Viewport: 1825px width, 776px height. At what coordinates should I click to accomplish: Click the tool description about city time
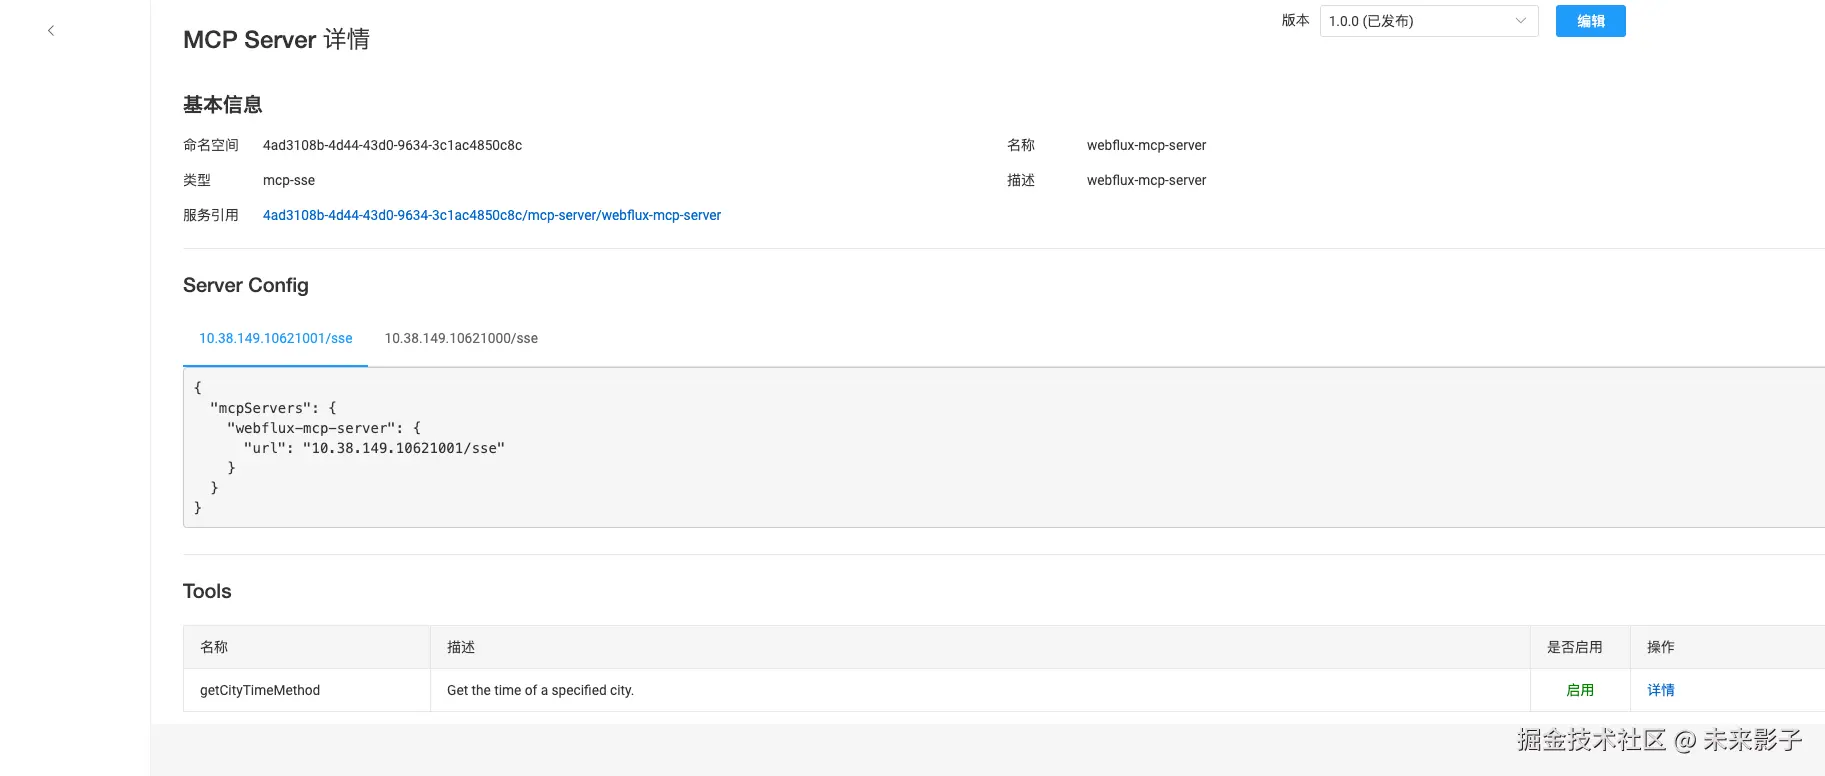point(540,690)
